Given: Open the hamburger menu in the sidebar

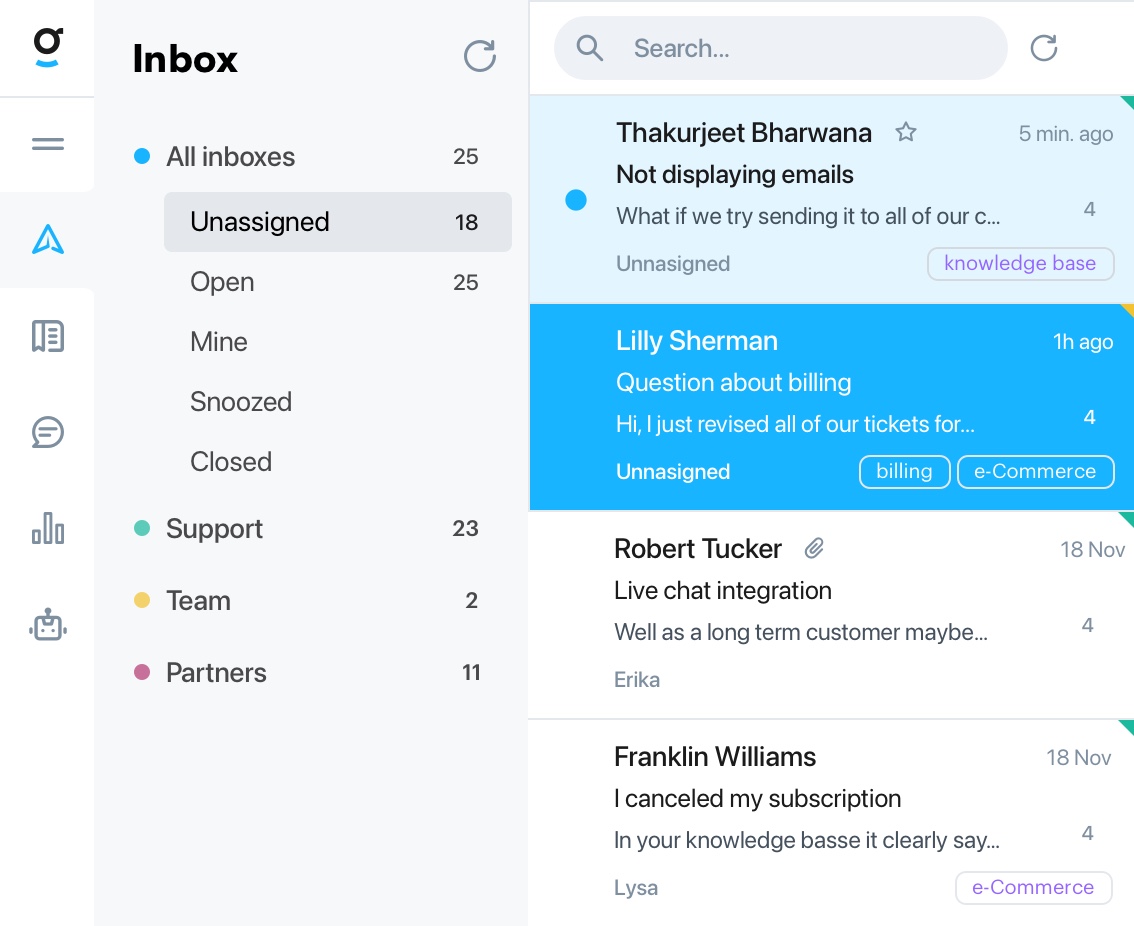Looking at the screenshot, I should click(48, 144).
